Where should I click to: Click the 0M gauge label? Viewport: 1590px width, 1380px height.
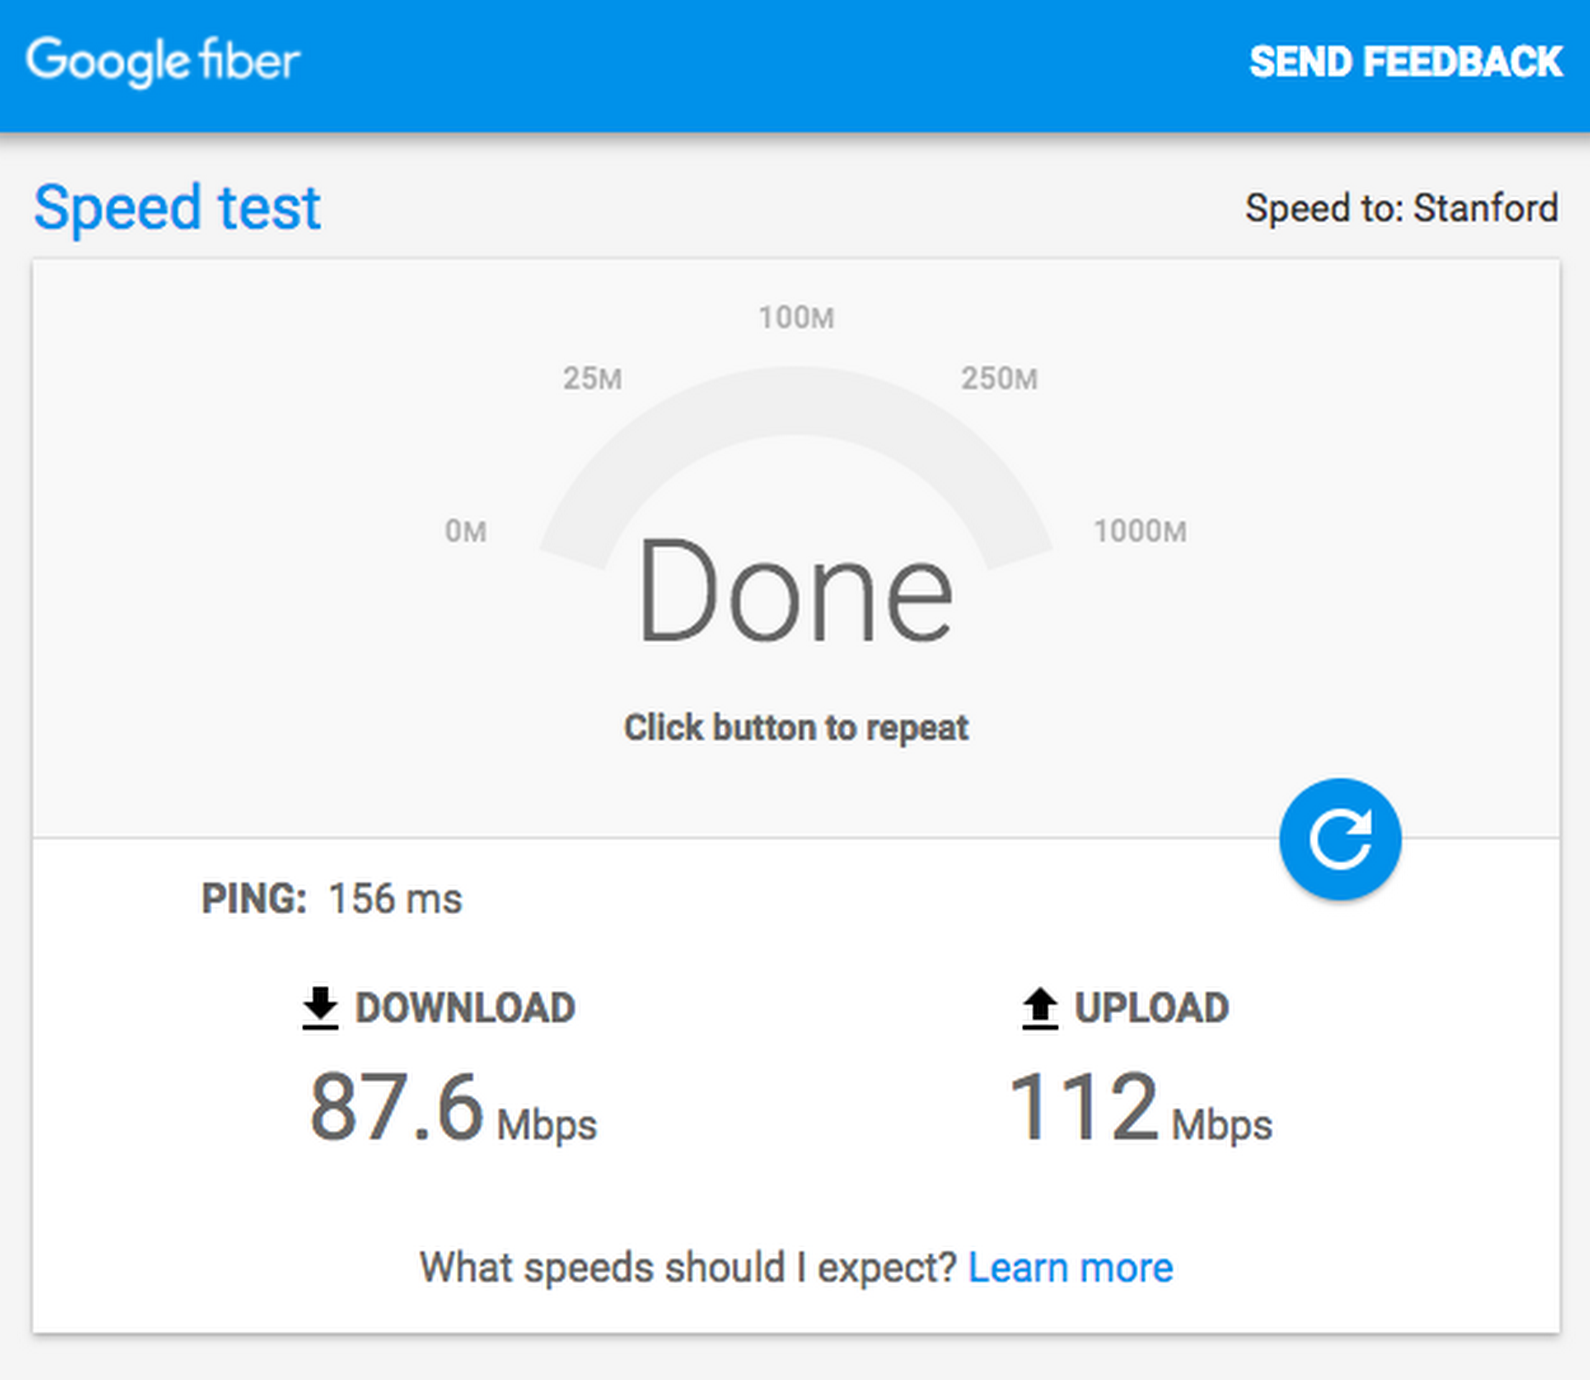[466, 531]
